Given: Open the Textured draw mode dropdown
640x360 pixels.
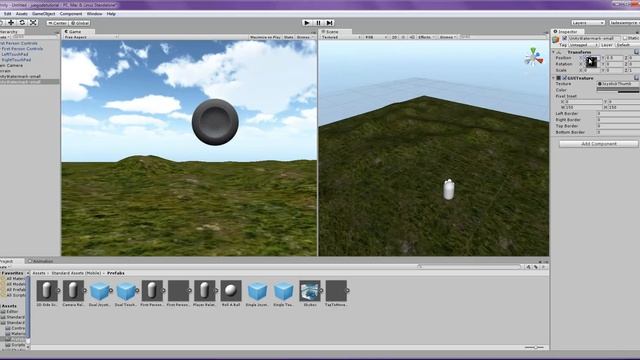Looking at the screenshot, I should pos(341,37).
